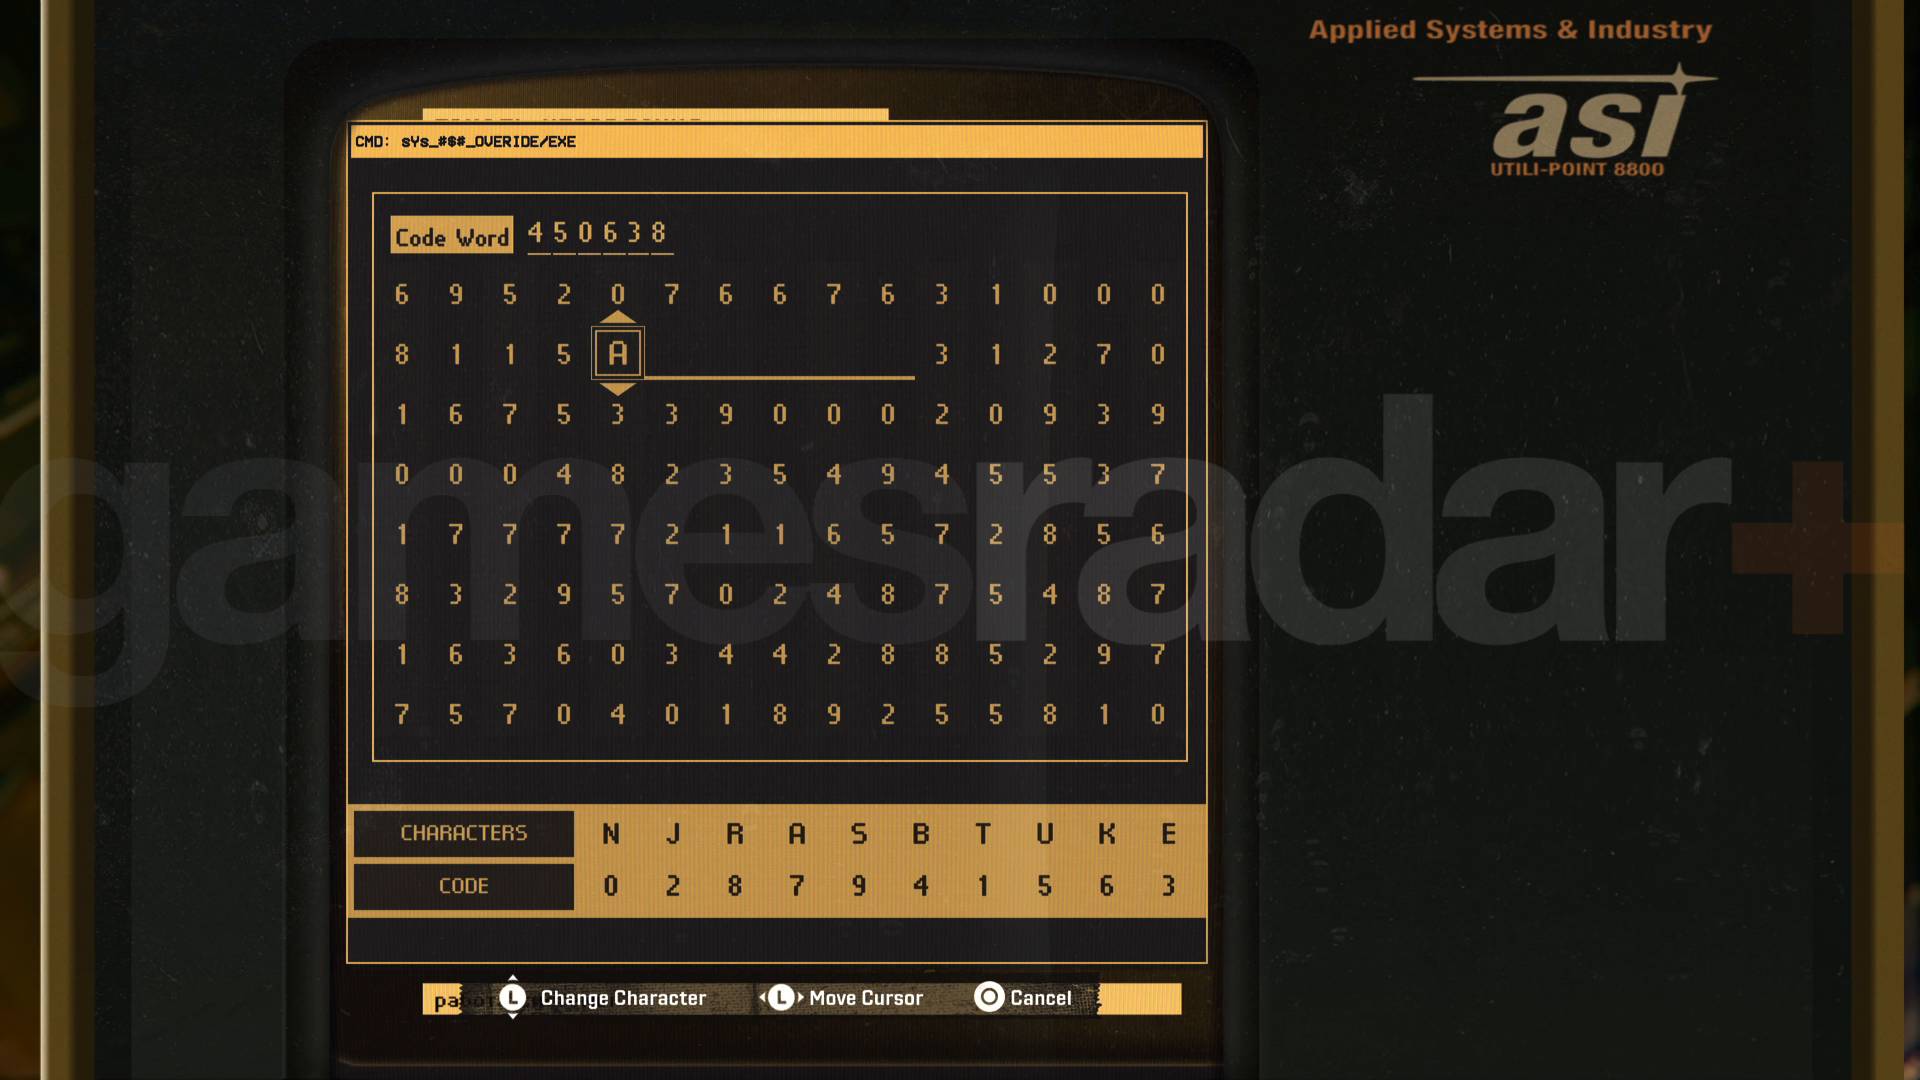Select character 'J' in the code table
The image size is (1920, 1080).
pyautogui.click(x=673, y=831)
